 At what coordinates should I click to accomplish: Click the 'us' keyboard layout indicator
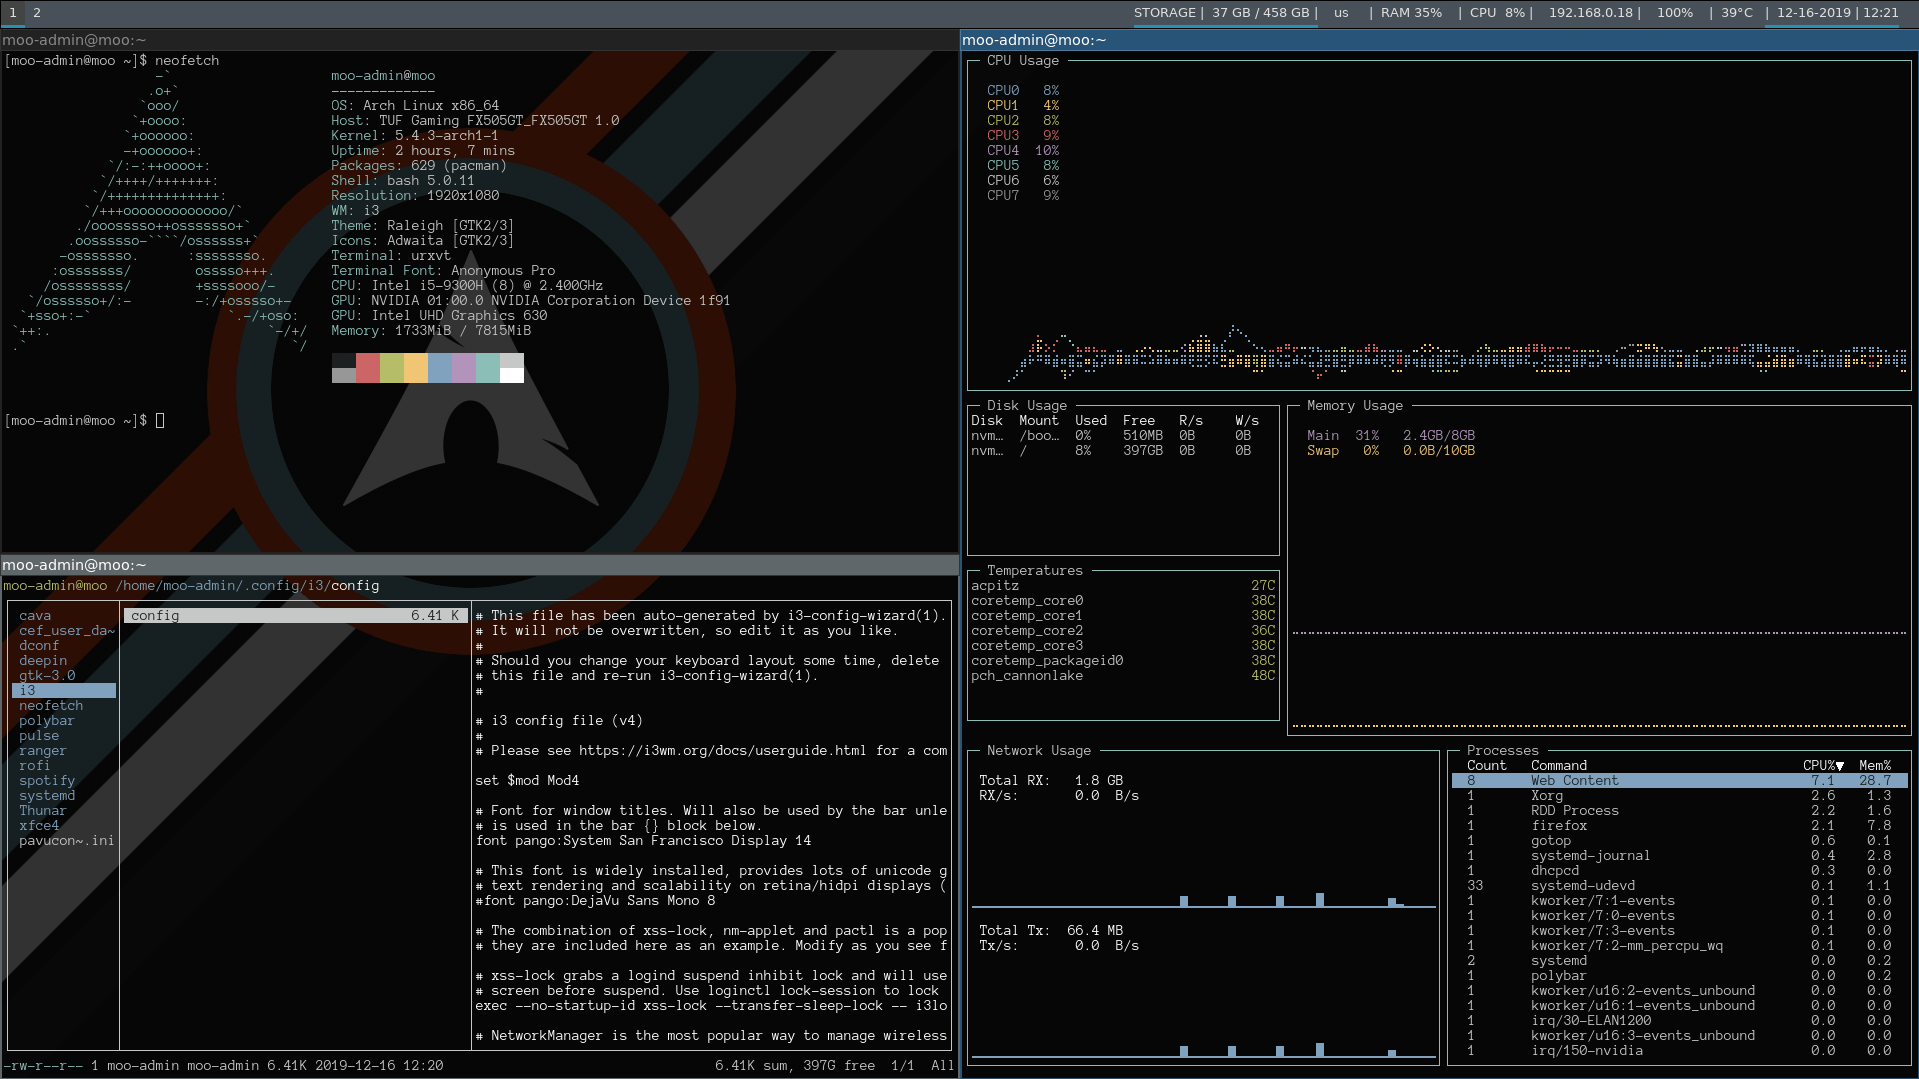point(1341,13)
